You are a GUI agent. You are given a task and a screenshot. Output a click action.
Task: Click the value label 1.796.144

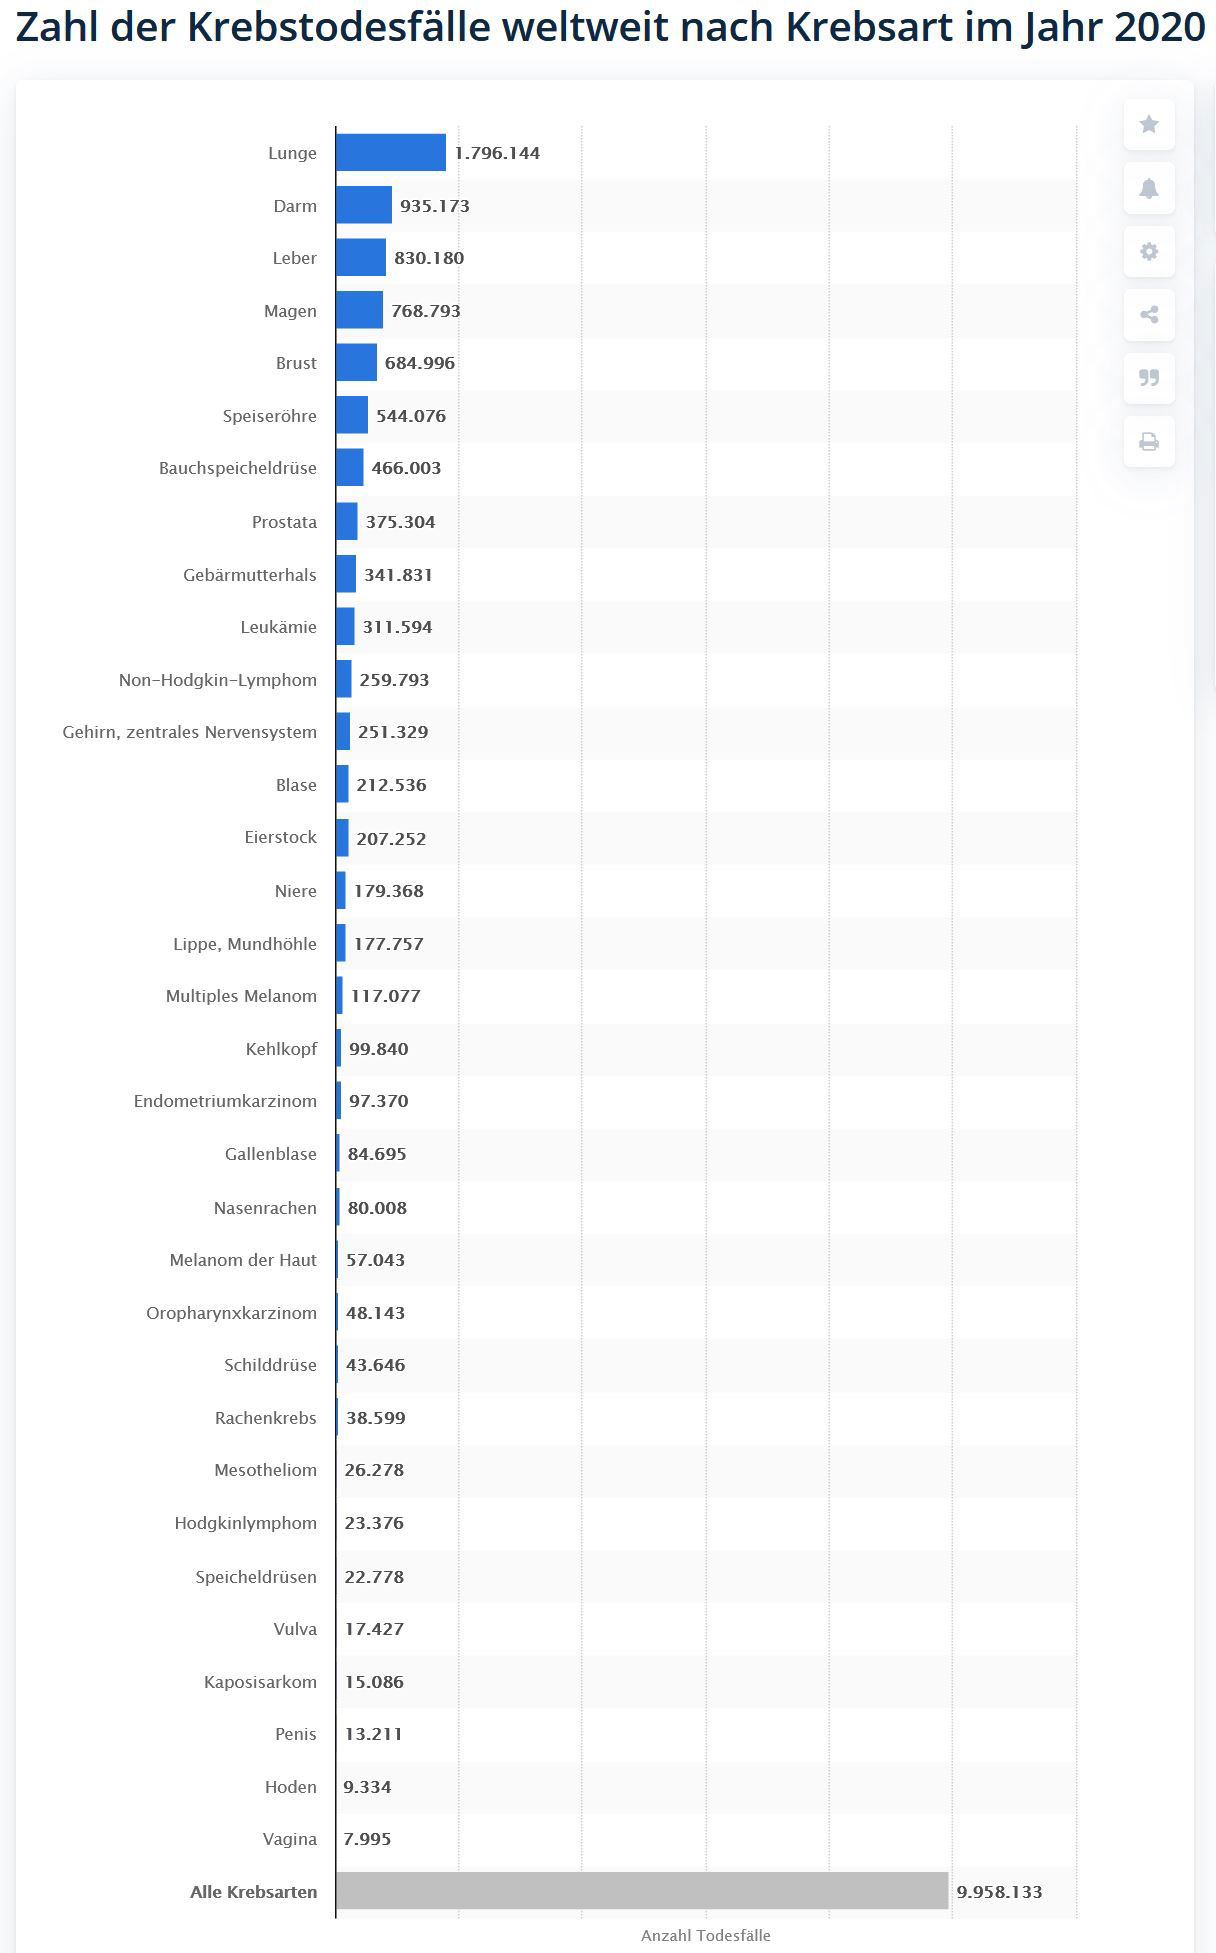pos(497,153)
